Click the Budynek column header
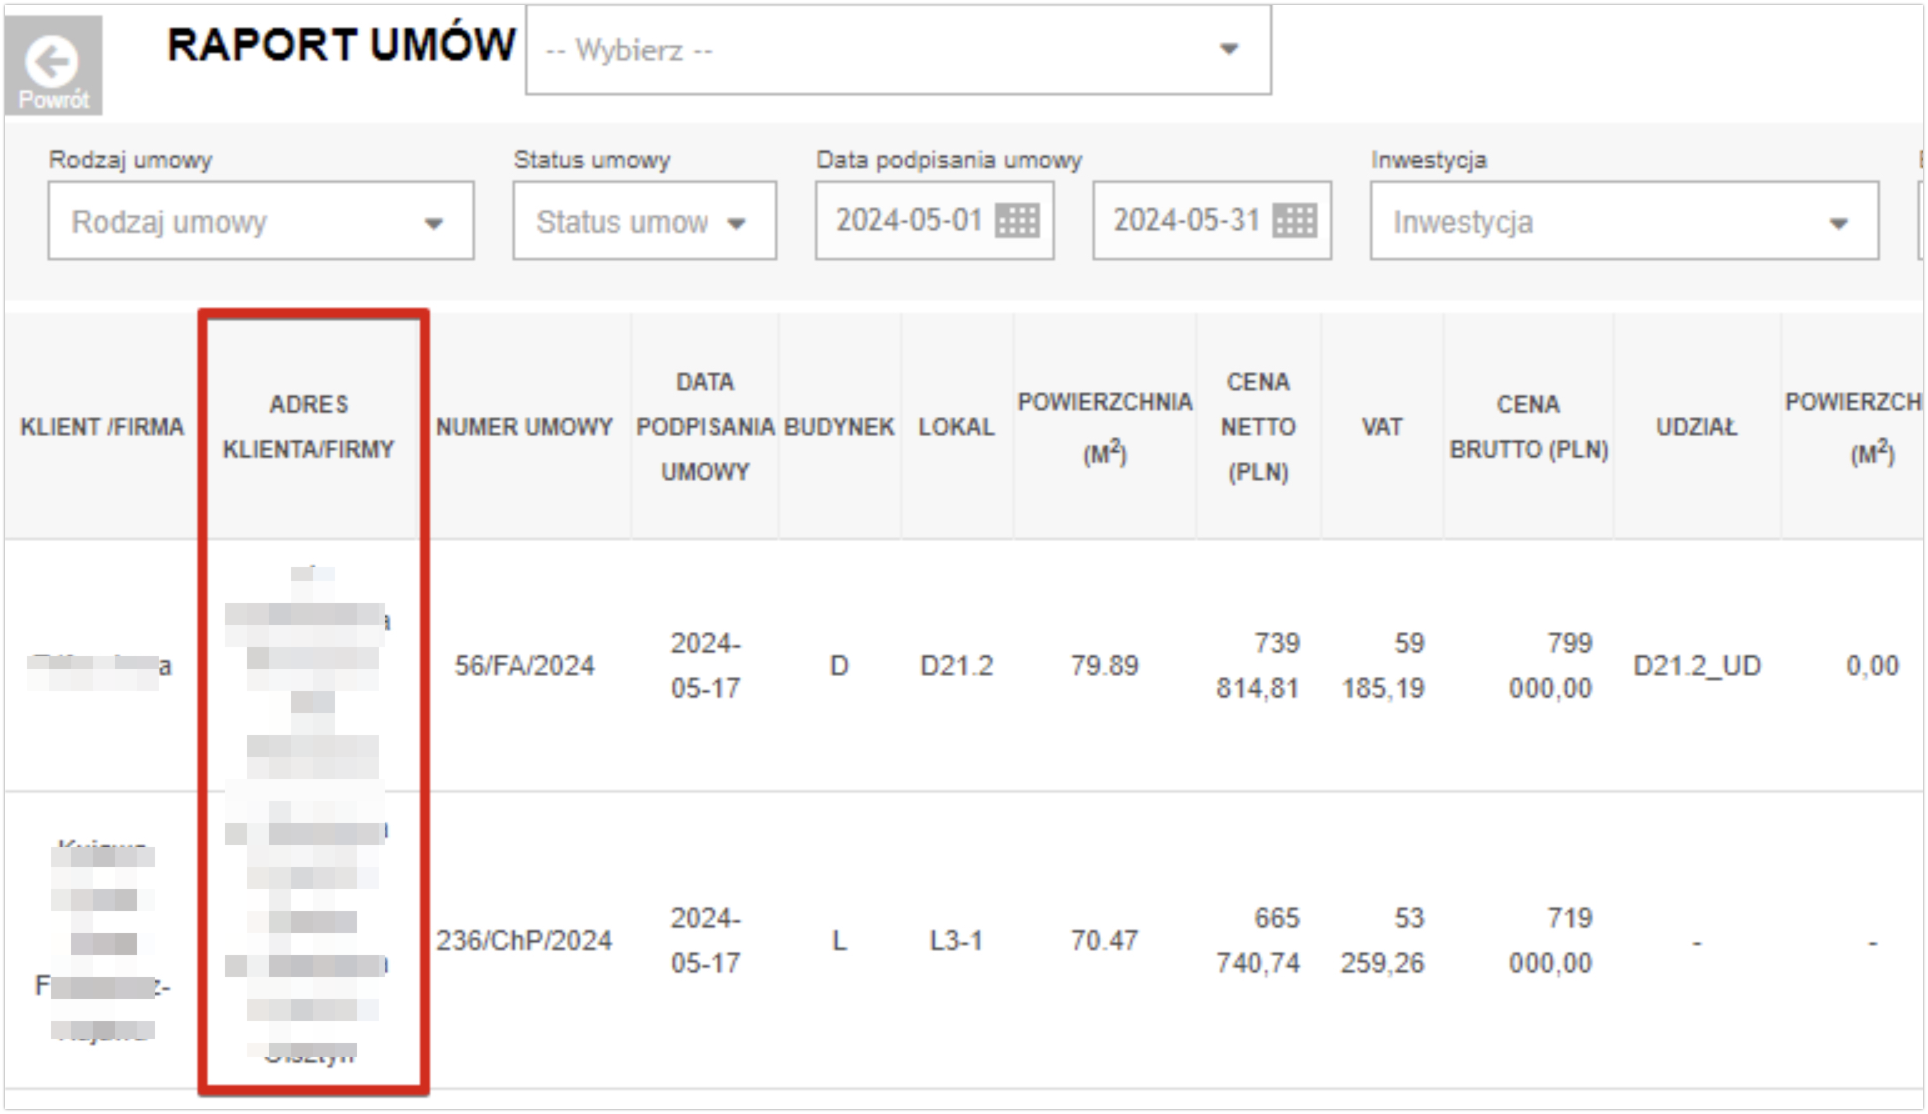The width and height of the screenshot is (1928, 1114). (839, 427)
